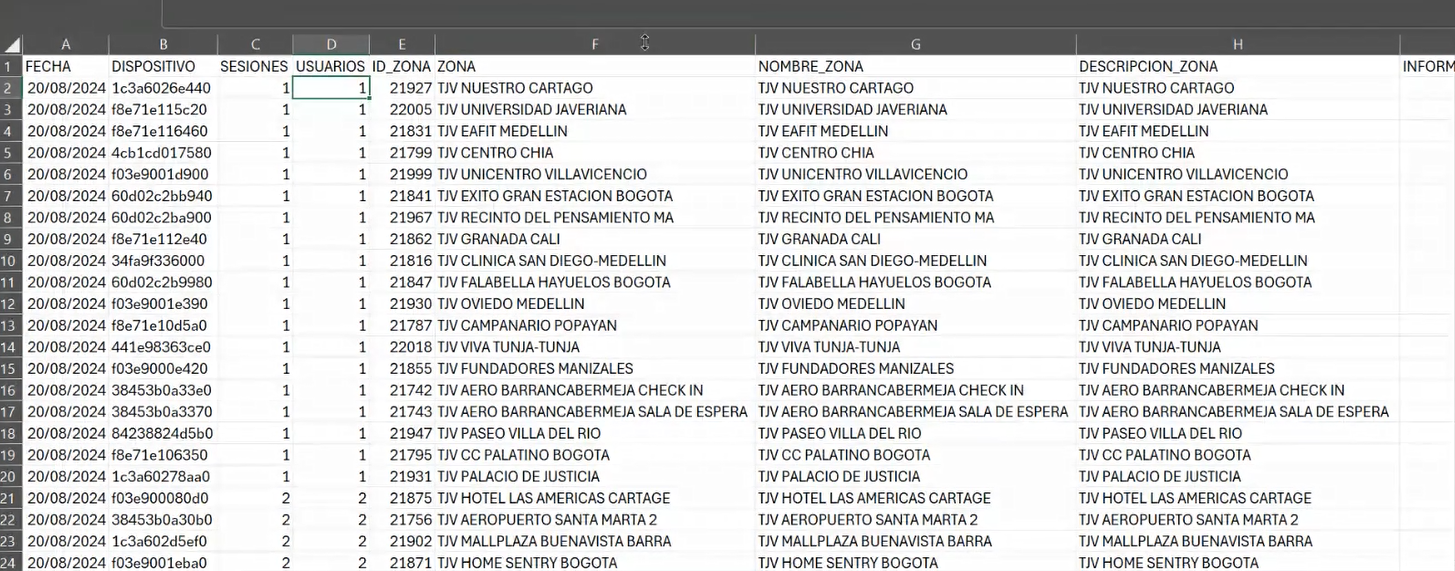Click the SESIONES header cell
The height and width of the screenshot is (571, 1455).
point(255,66)
